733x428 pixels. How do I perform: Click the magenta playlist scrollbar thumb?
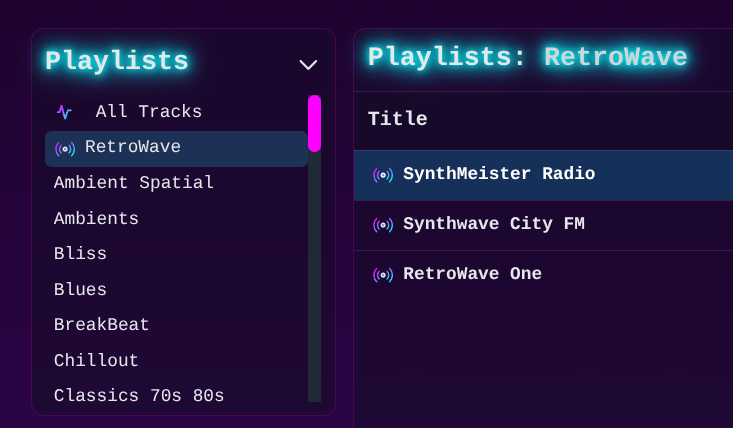pyautogui.click(x=315, y=123)
